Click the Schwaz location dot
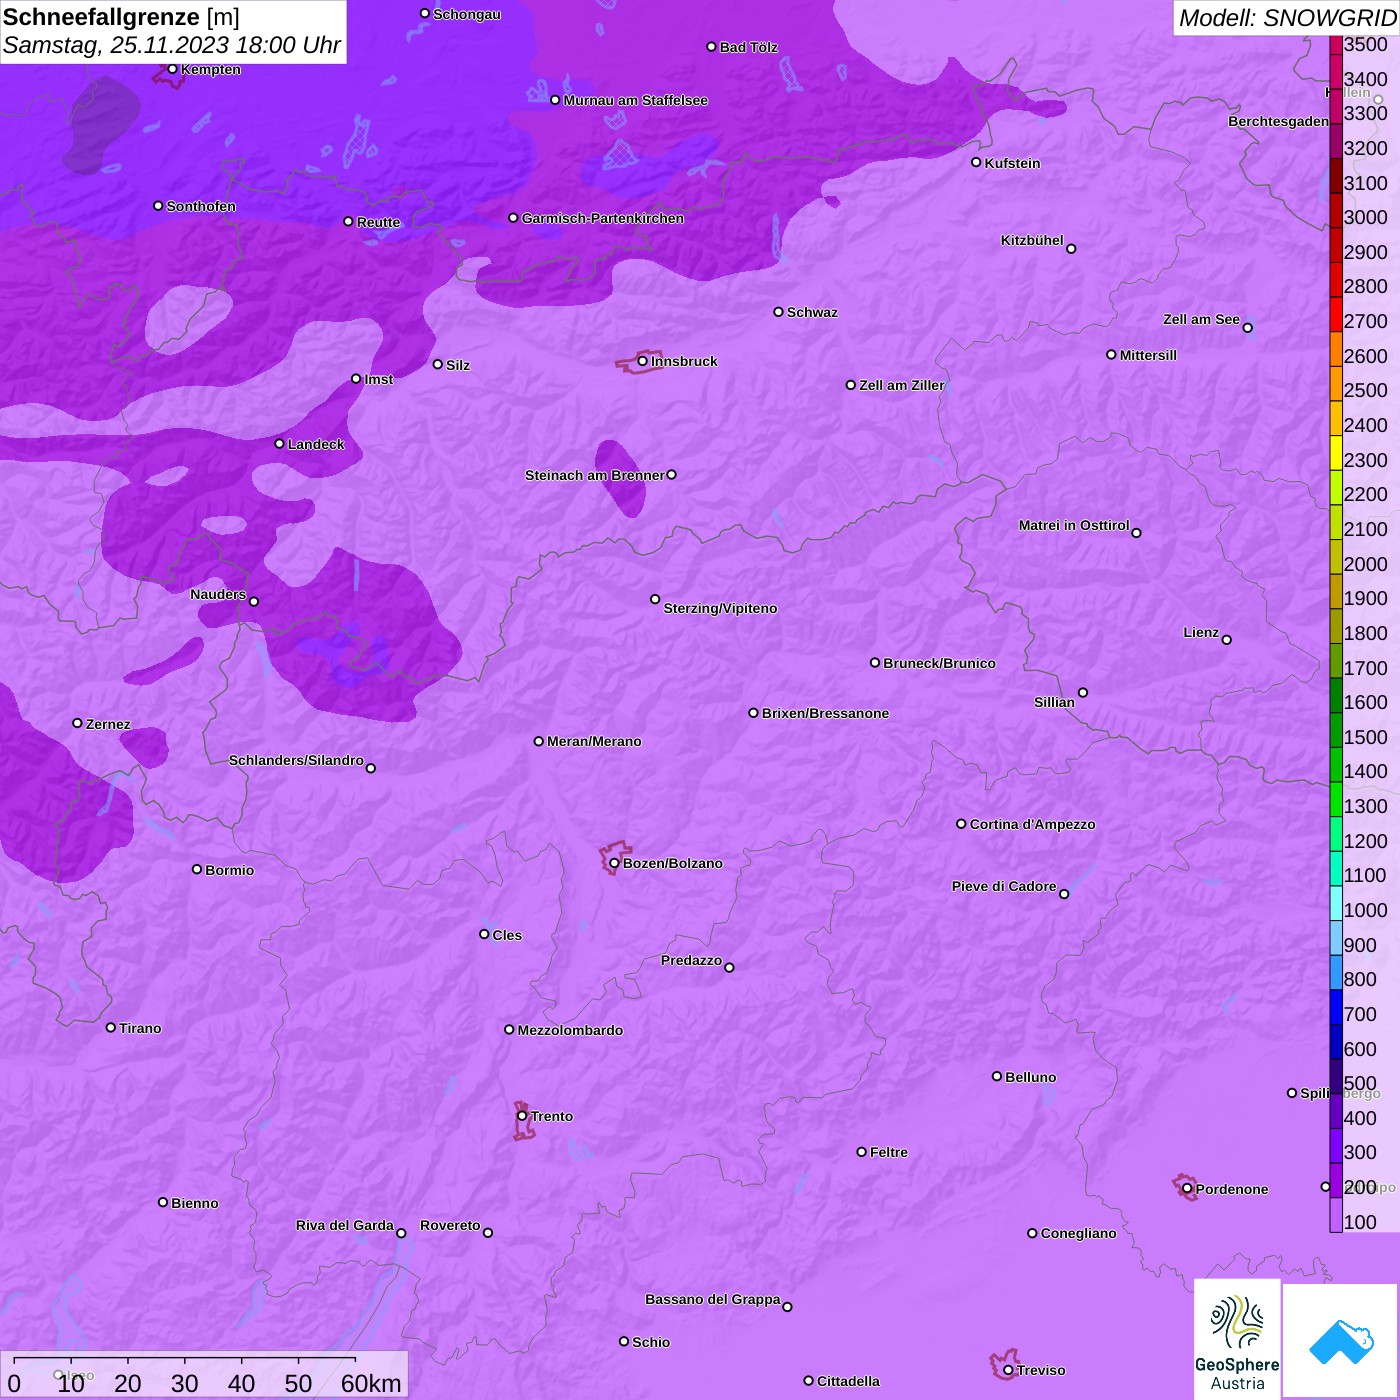The height and width of the screenshot is (1400, 1400). click(x=778, y=312)
